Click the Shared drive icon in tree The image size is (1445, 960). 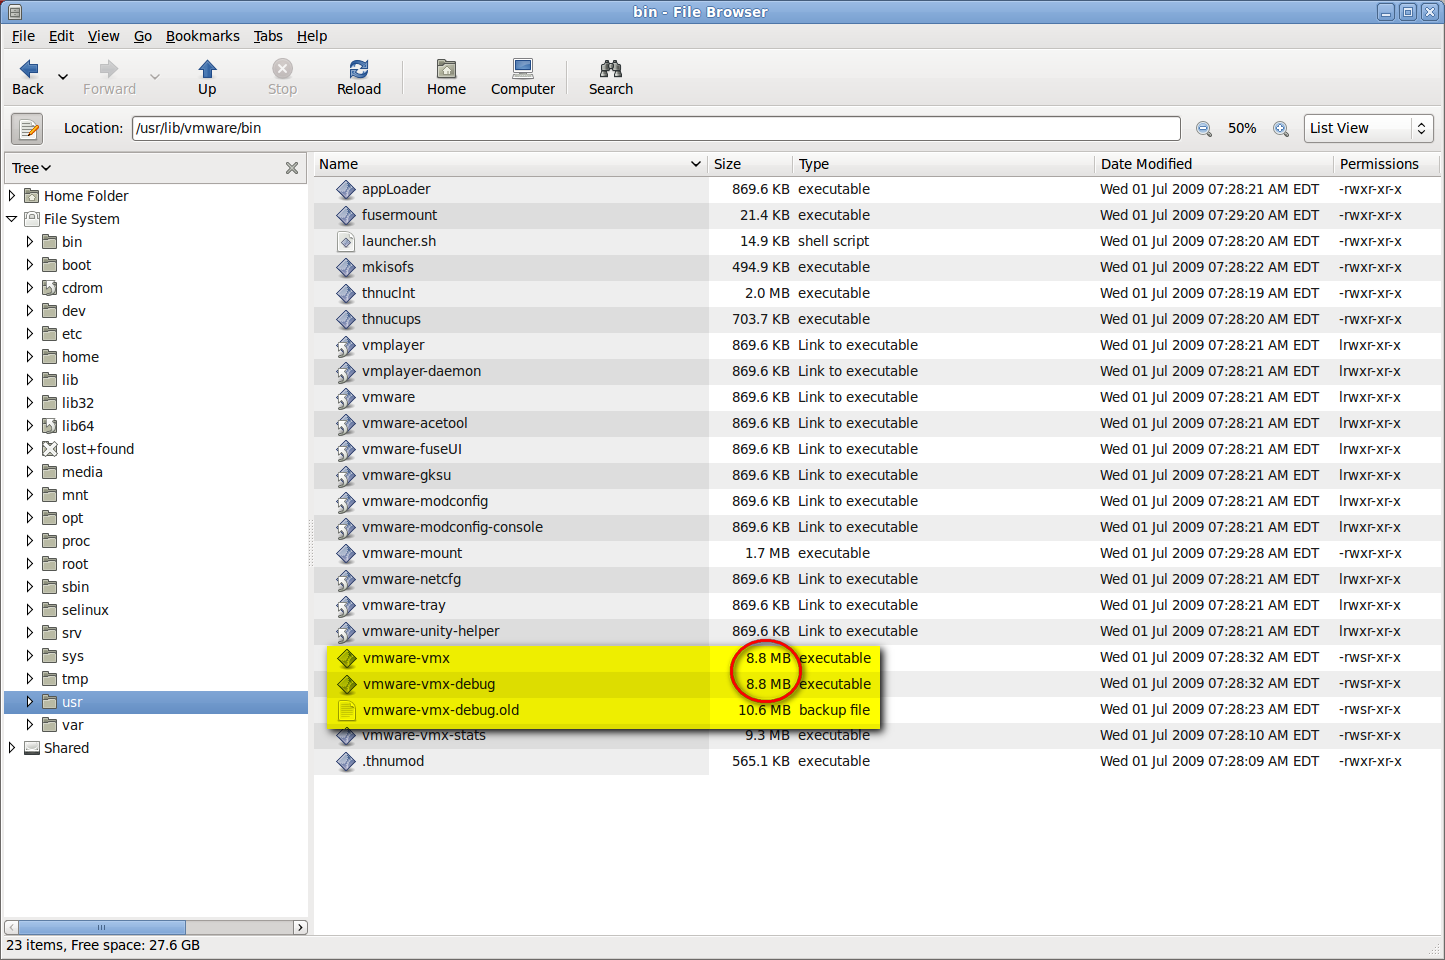click(x=32, y=748)
